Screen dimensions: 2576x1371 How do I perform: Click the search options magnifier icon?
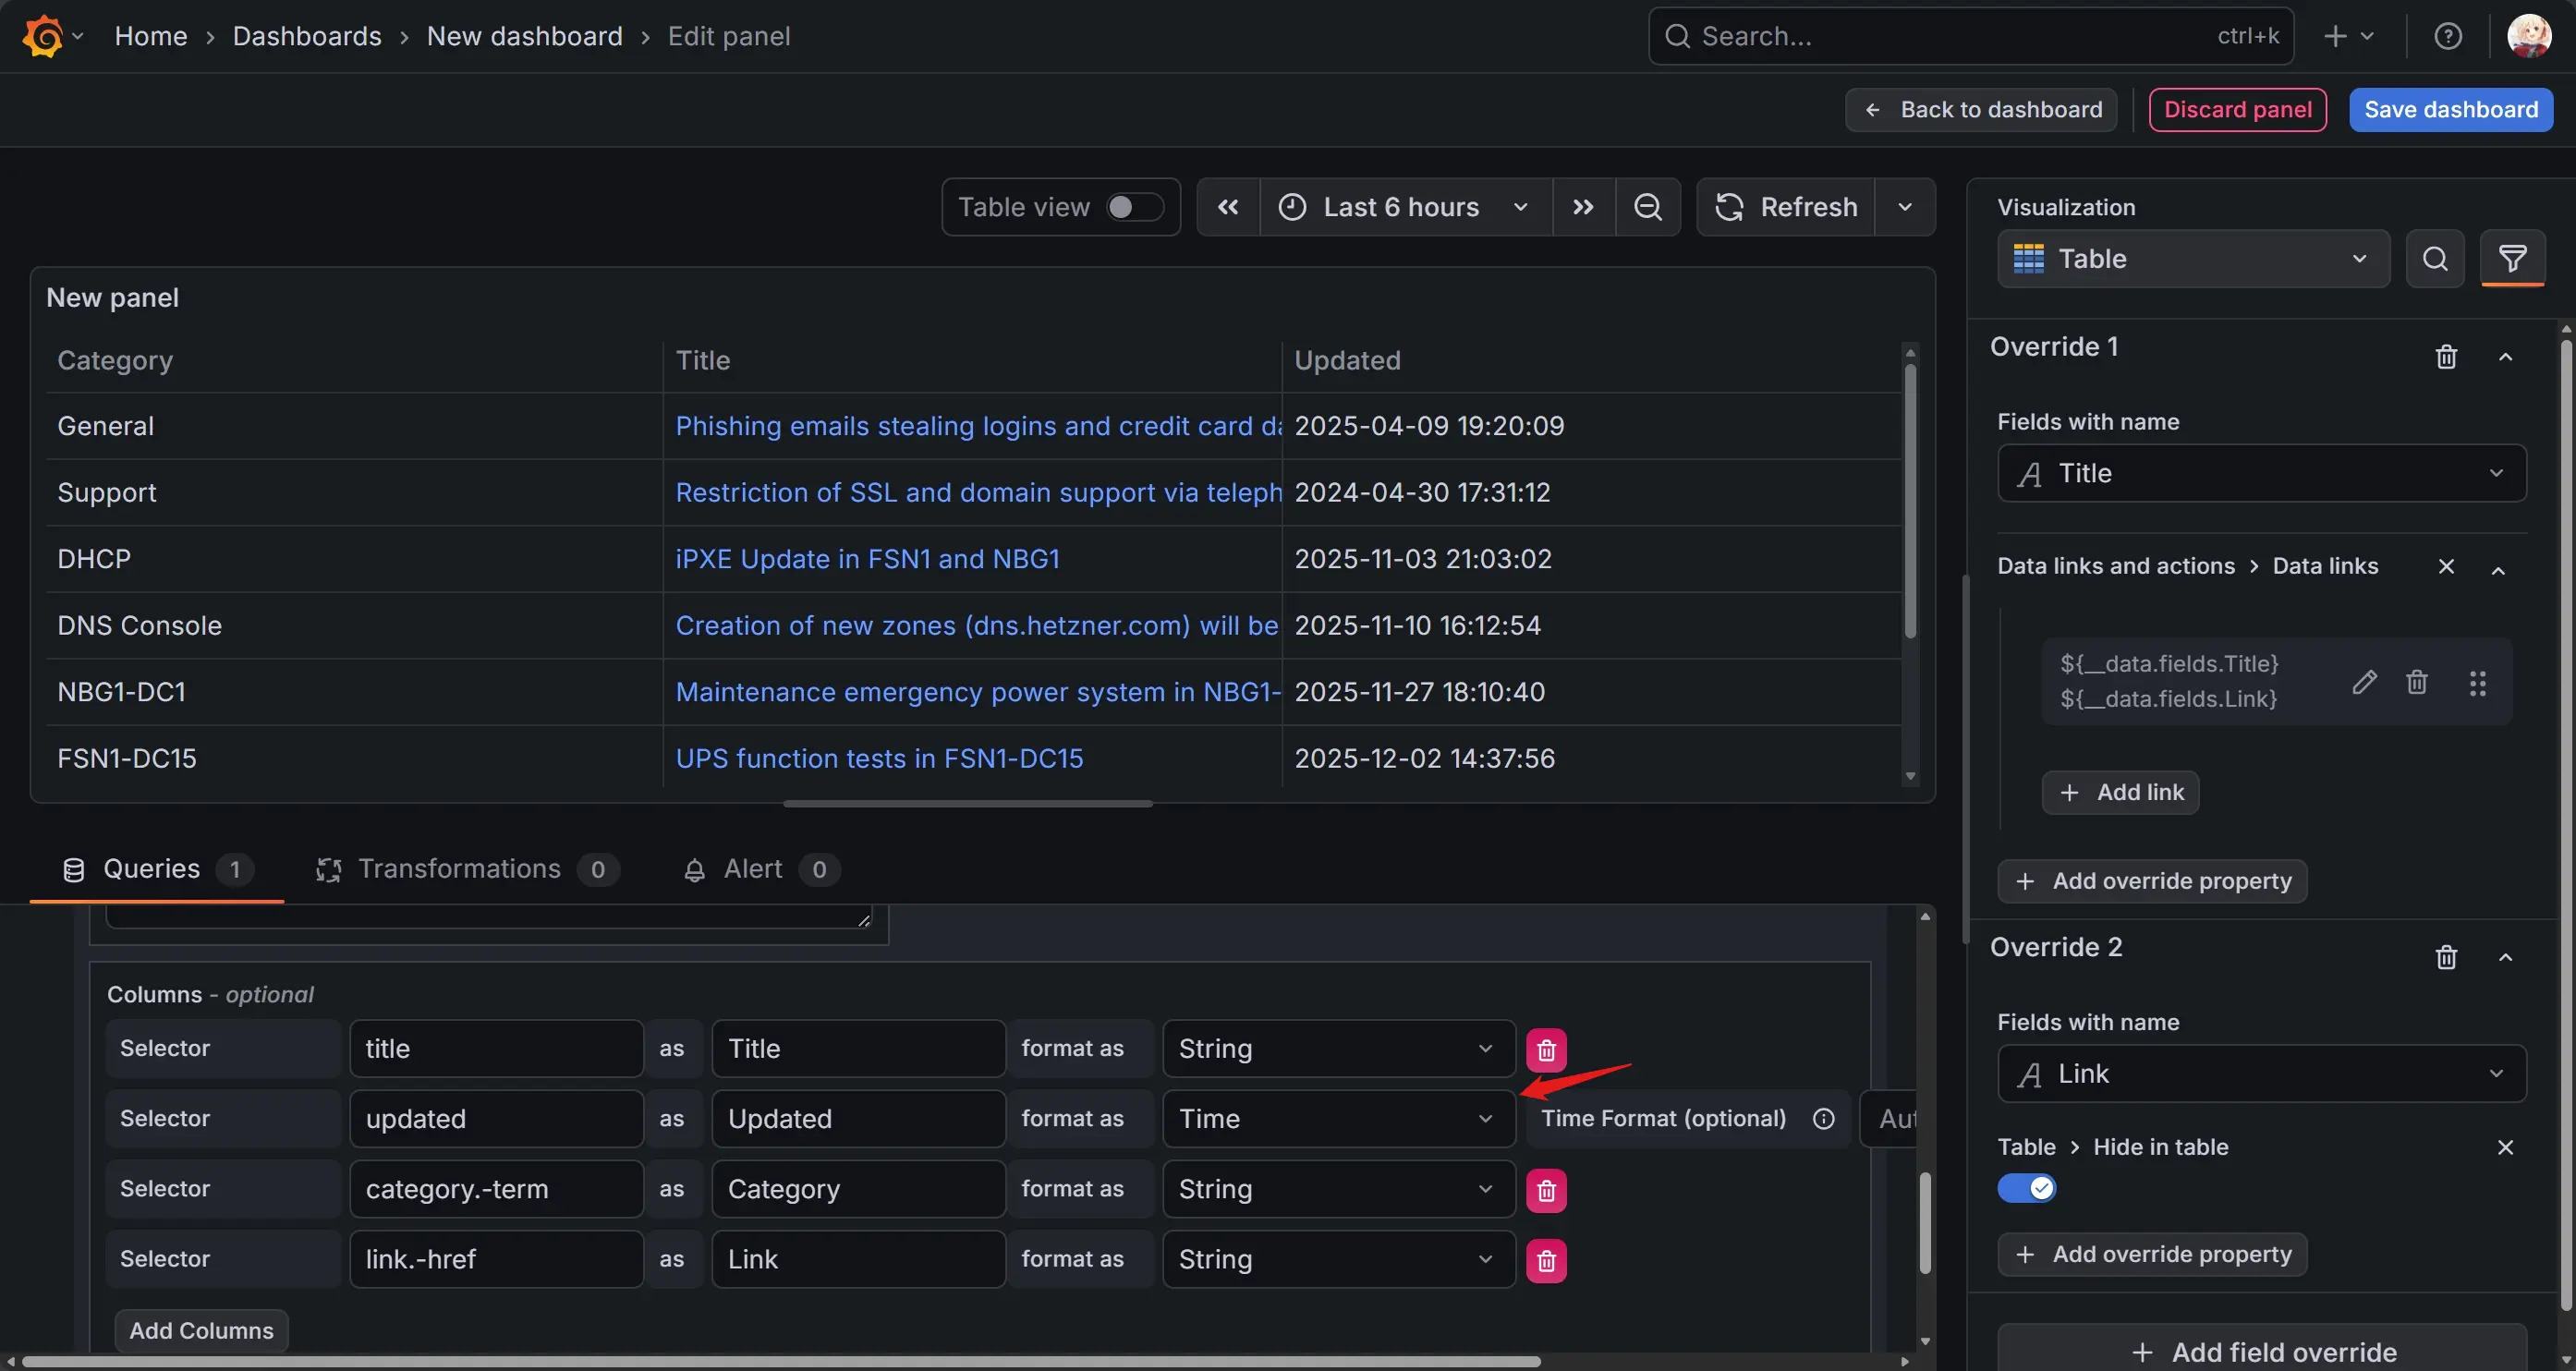tap(2434, 259)
